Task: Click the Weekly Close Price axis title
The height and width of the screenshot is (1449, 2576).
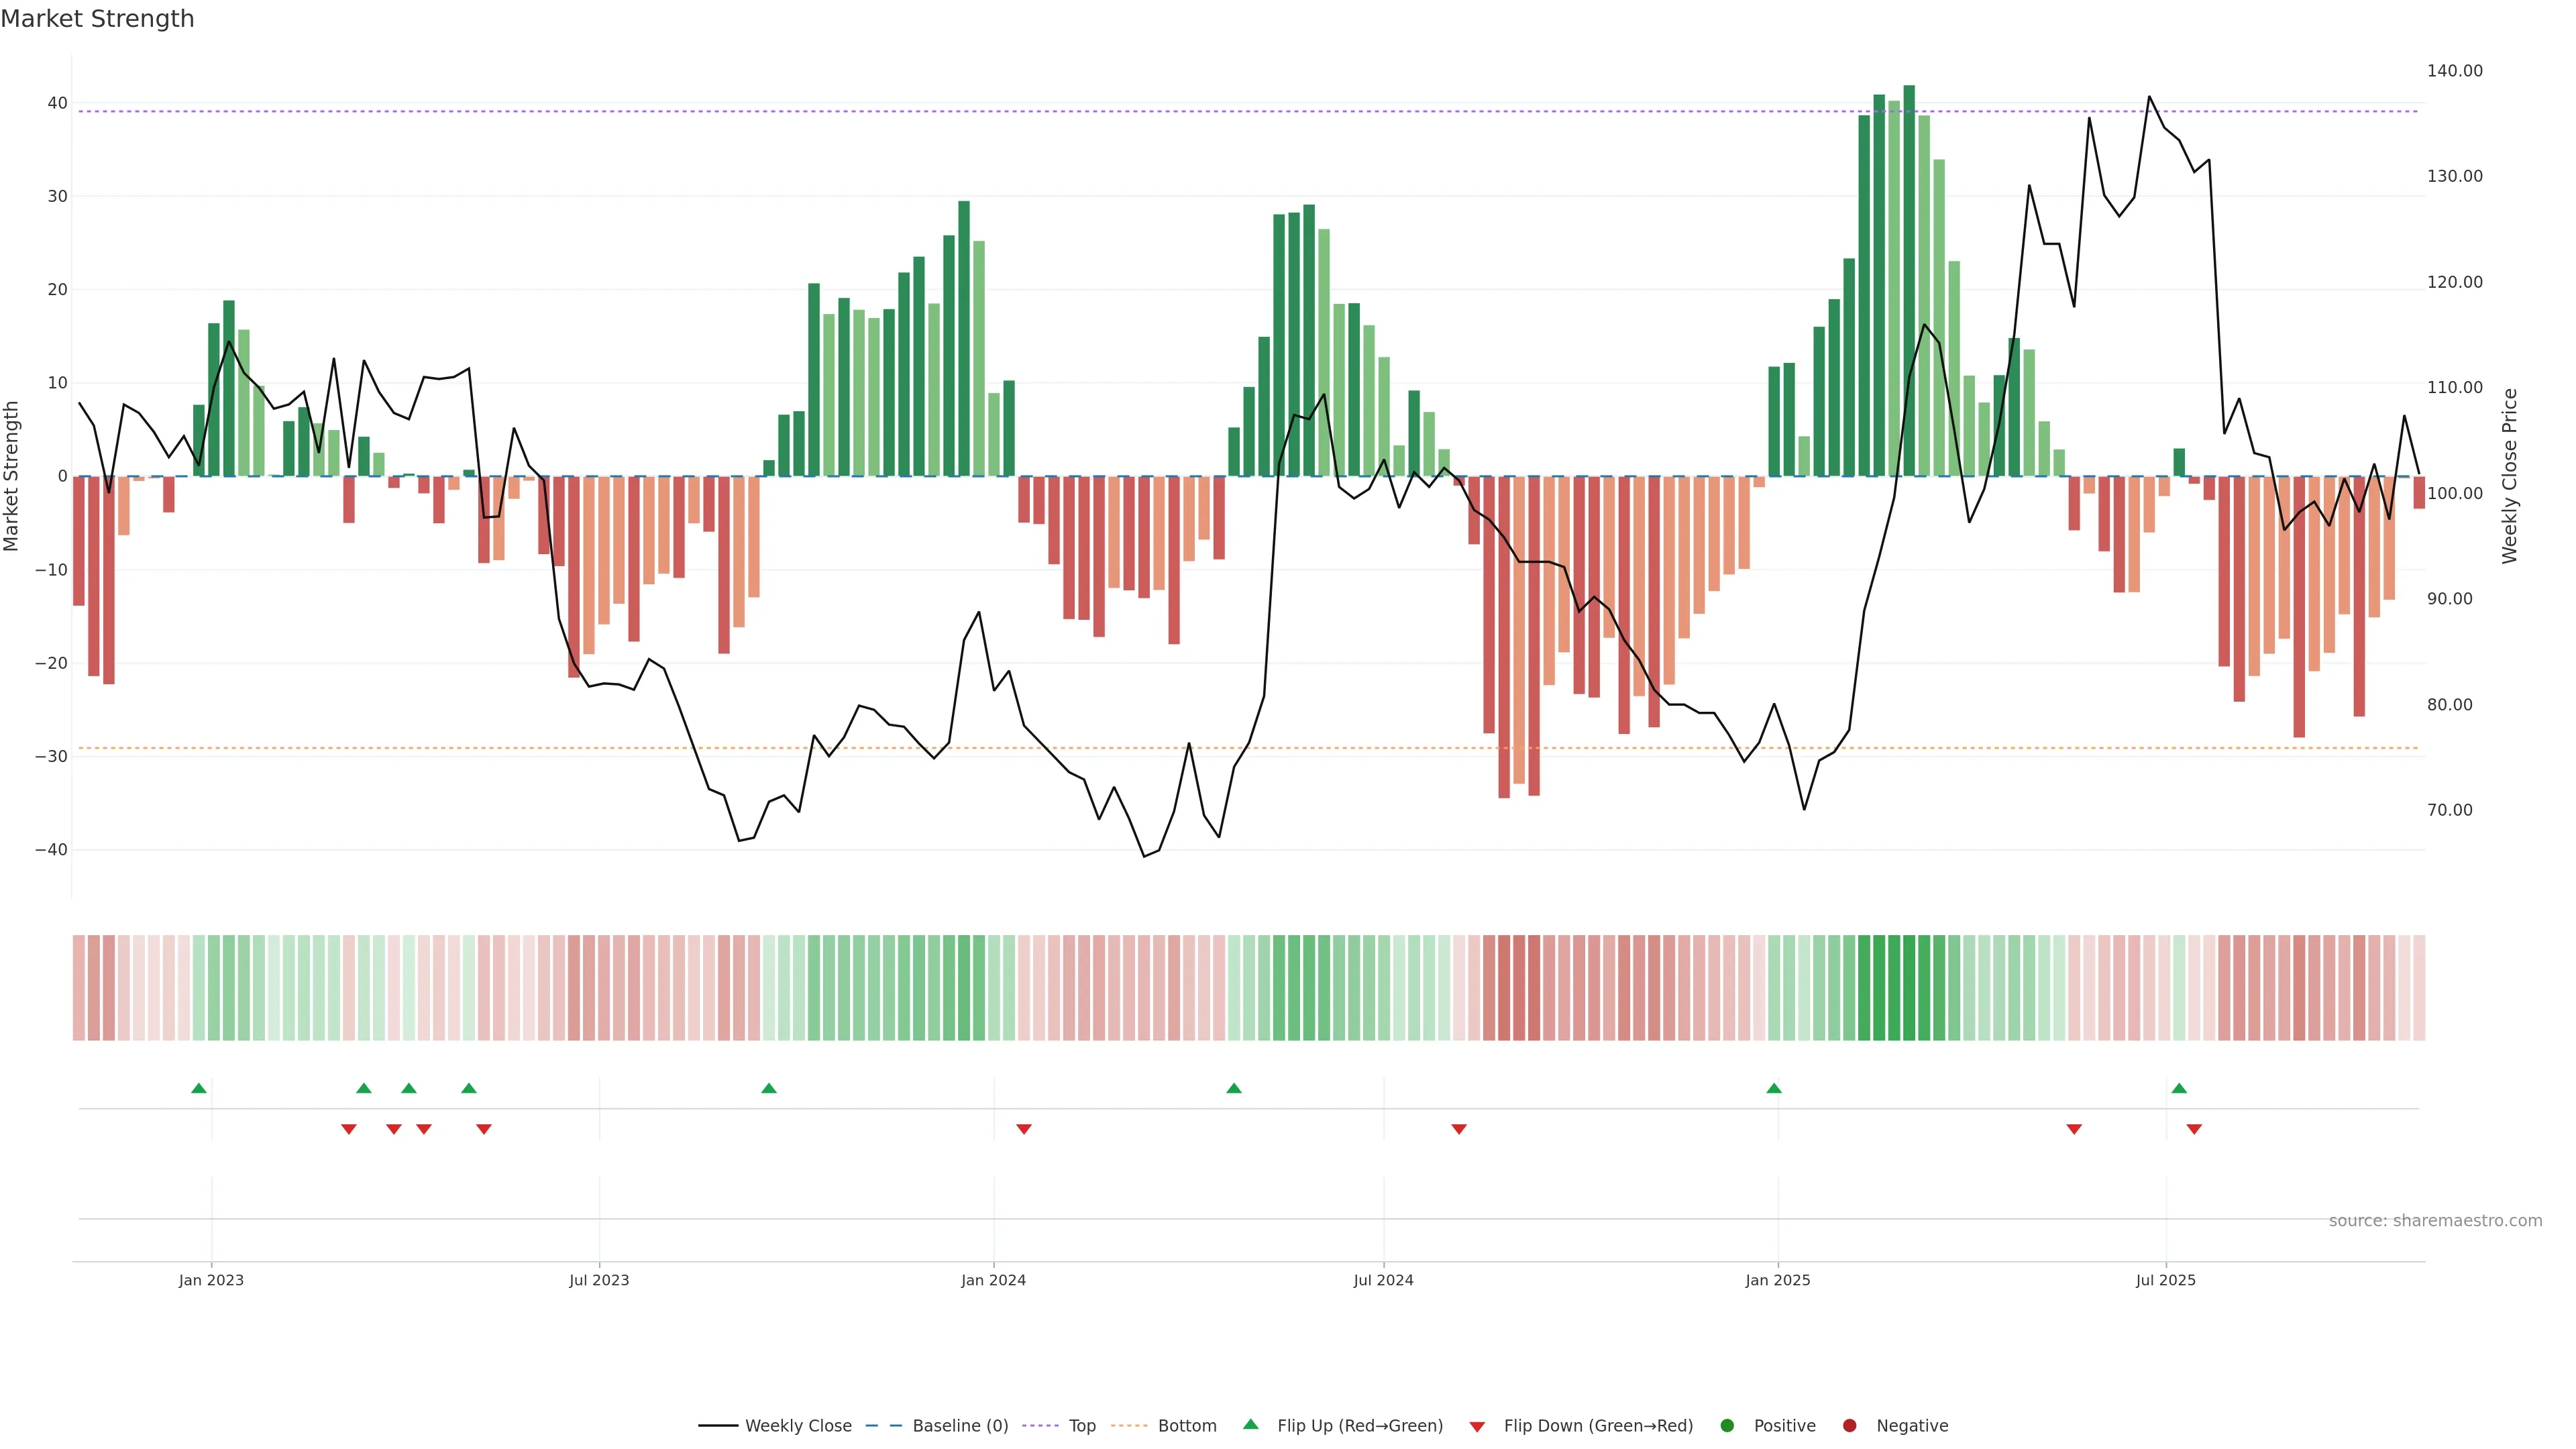Action: pos(2510,476)
